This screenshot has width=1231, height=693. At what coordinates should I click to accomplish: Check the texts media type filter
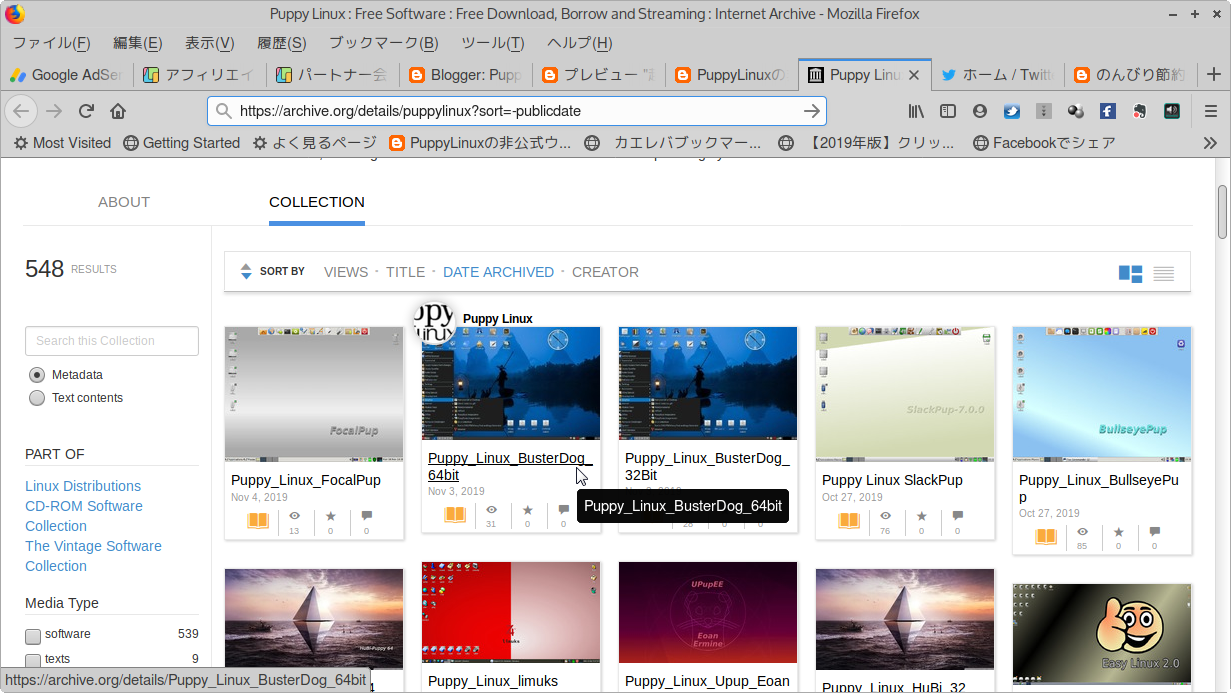pyautogui.click(x=33, y=660)
